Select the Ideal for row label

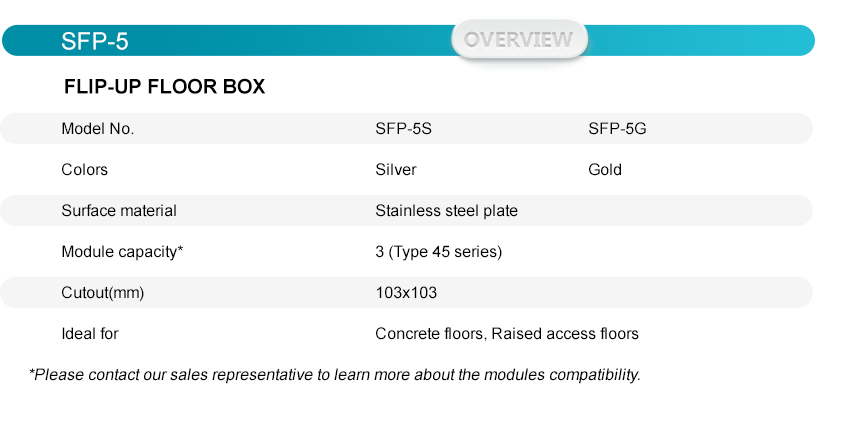(89, 334)
